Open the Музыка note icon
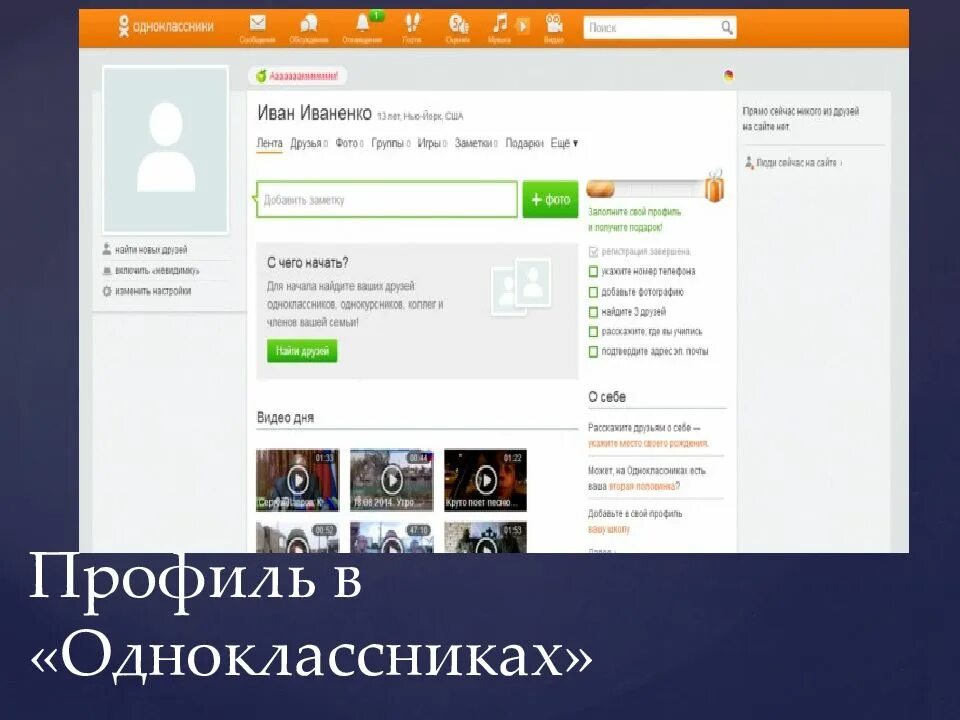 tap(500, 24)
